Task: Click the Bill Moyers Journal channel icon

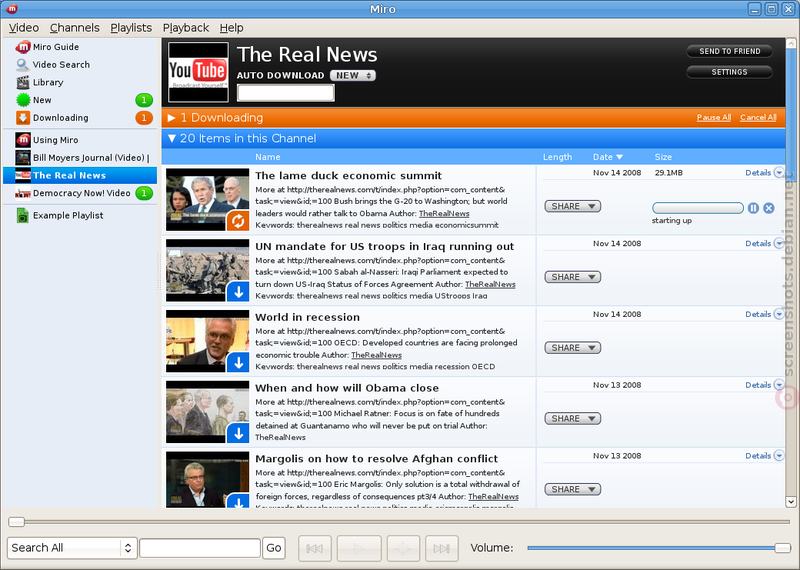Action: coord(23,158)
